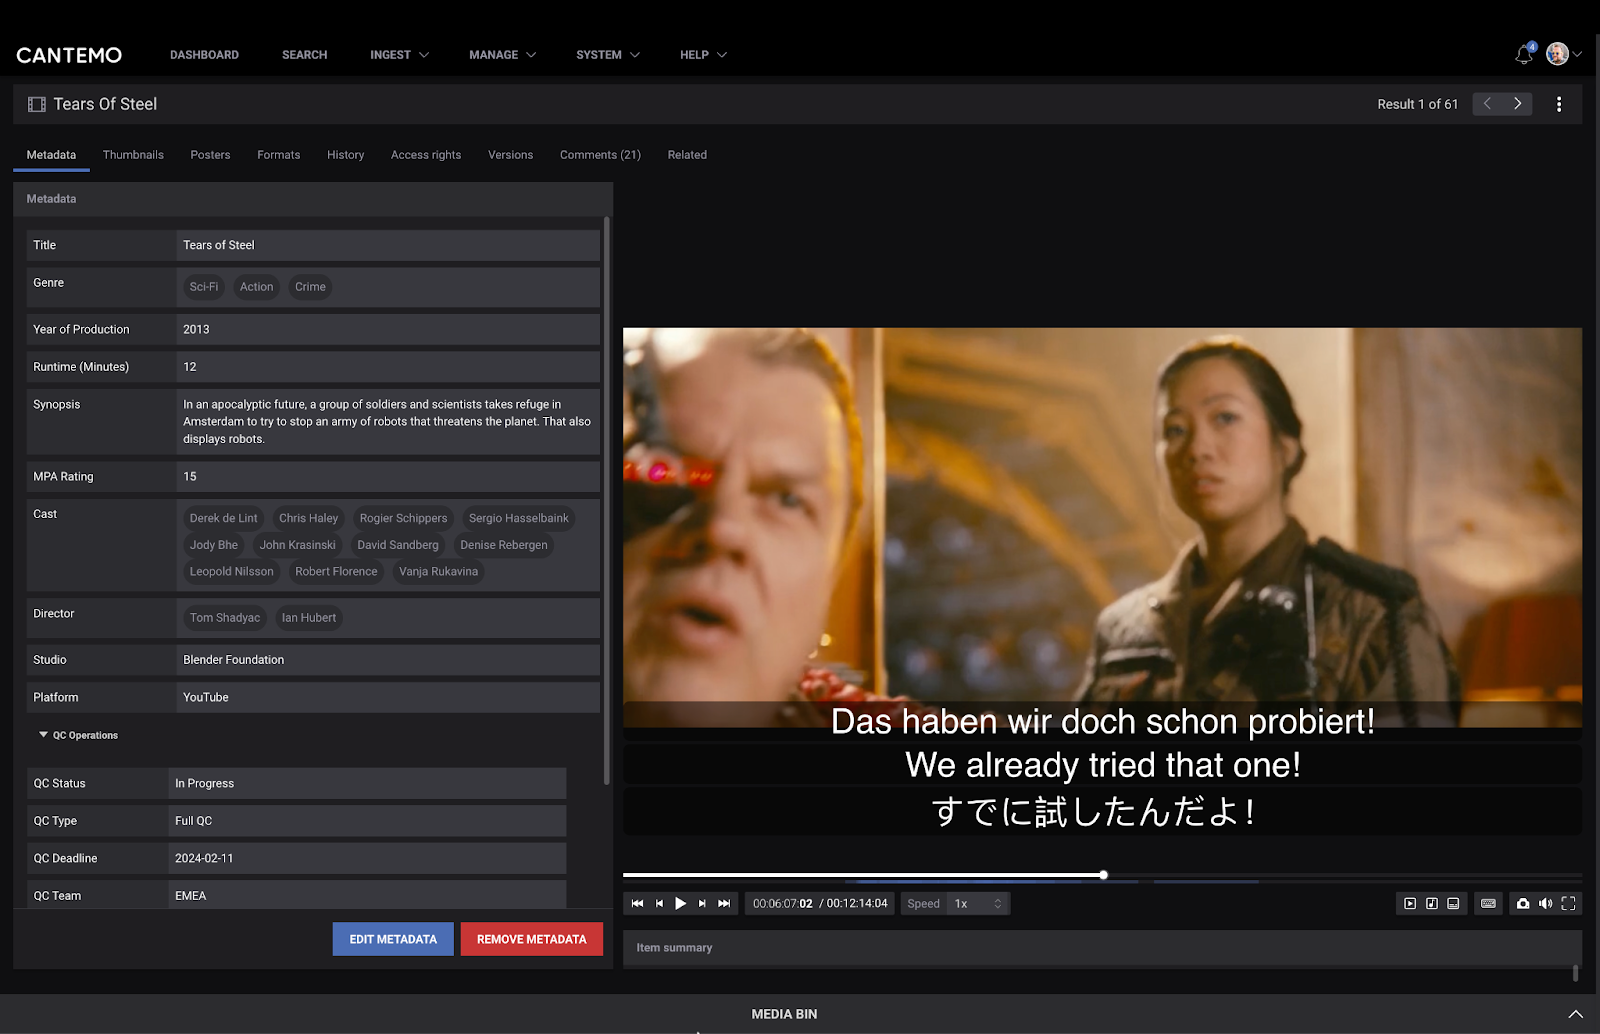Mute the player volume icon
Viewport: 1600px width, 1034px height.
point(1546,903)
